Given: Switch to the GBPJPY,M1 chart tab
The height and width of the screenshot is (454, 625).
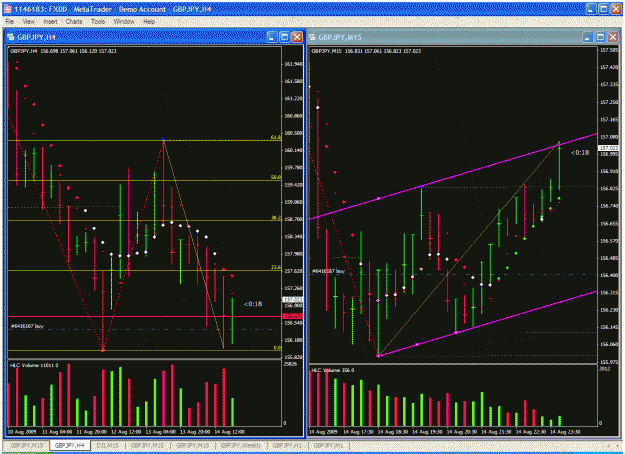Looking at the screenshot, I should [328, 445].
